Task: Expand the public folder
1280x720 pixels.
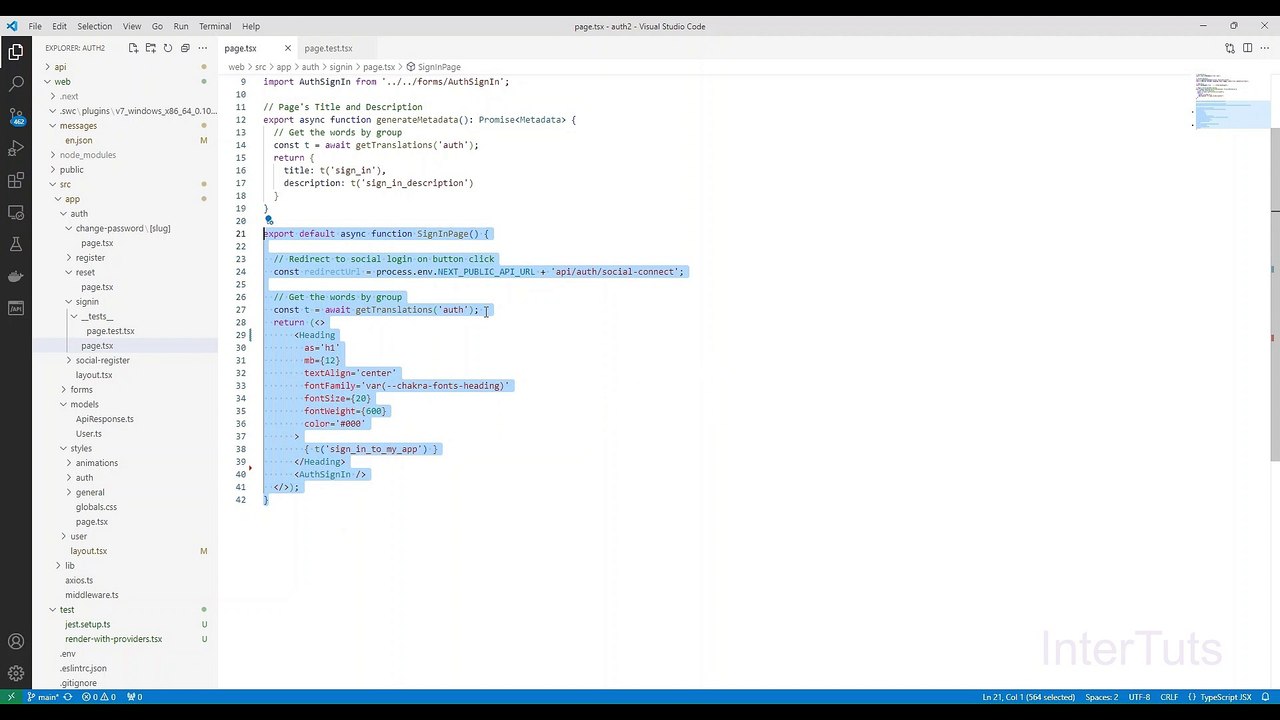Action: point(72,170)
